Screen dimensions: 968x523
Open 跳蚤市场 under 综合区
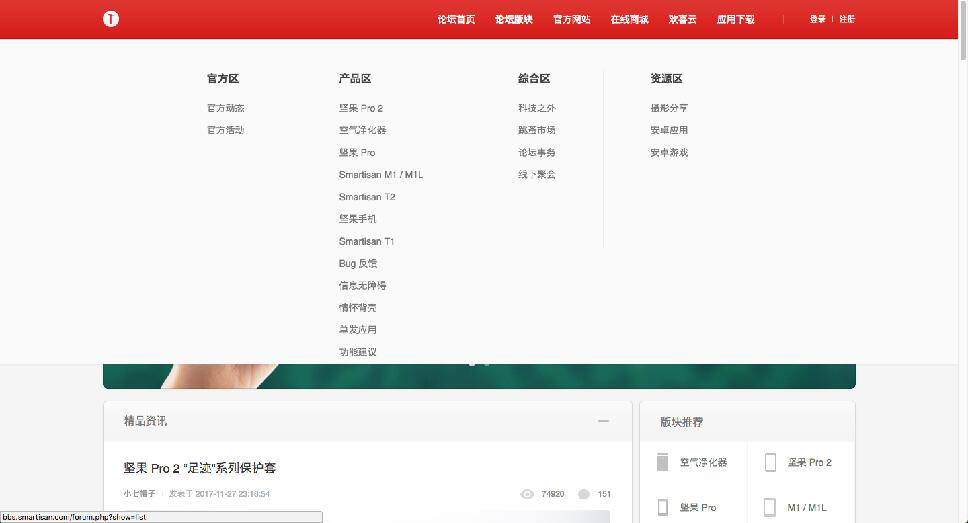pos(536,130)
